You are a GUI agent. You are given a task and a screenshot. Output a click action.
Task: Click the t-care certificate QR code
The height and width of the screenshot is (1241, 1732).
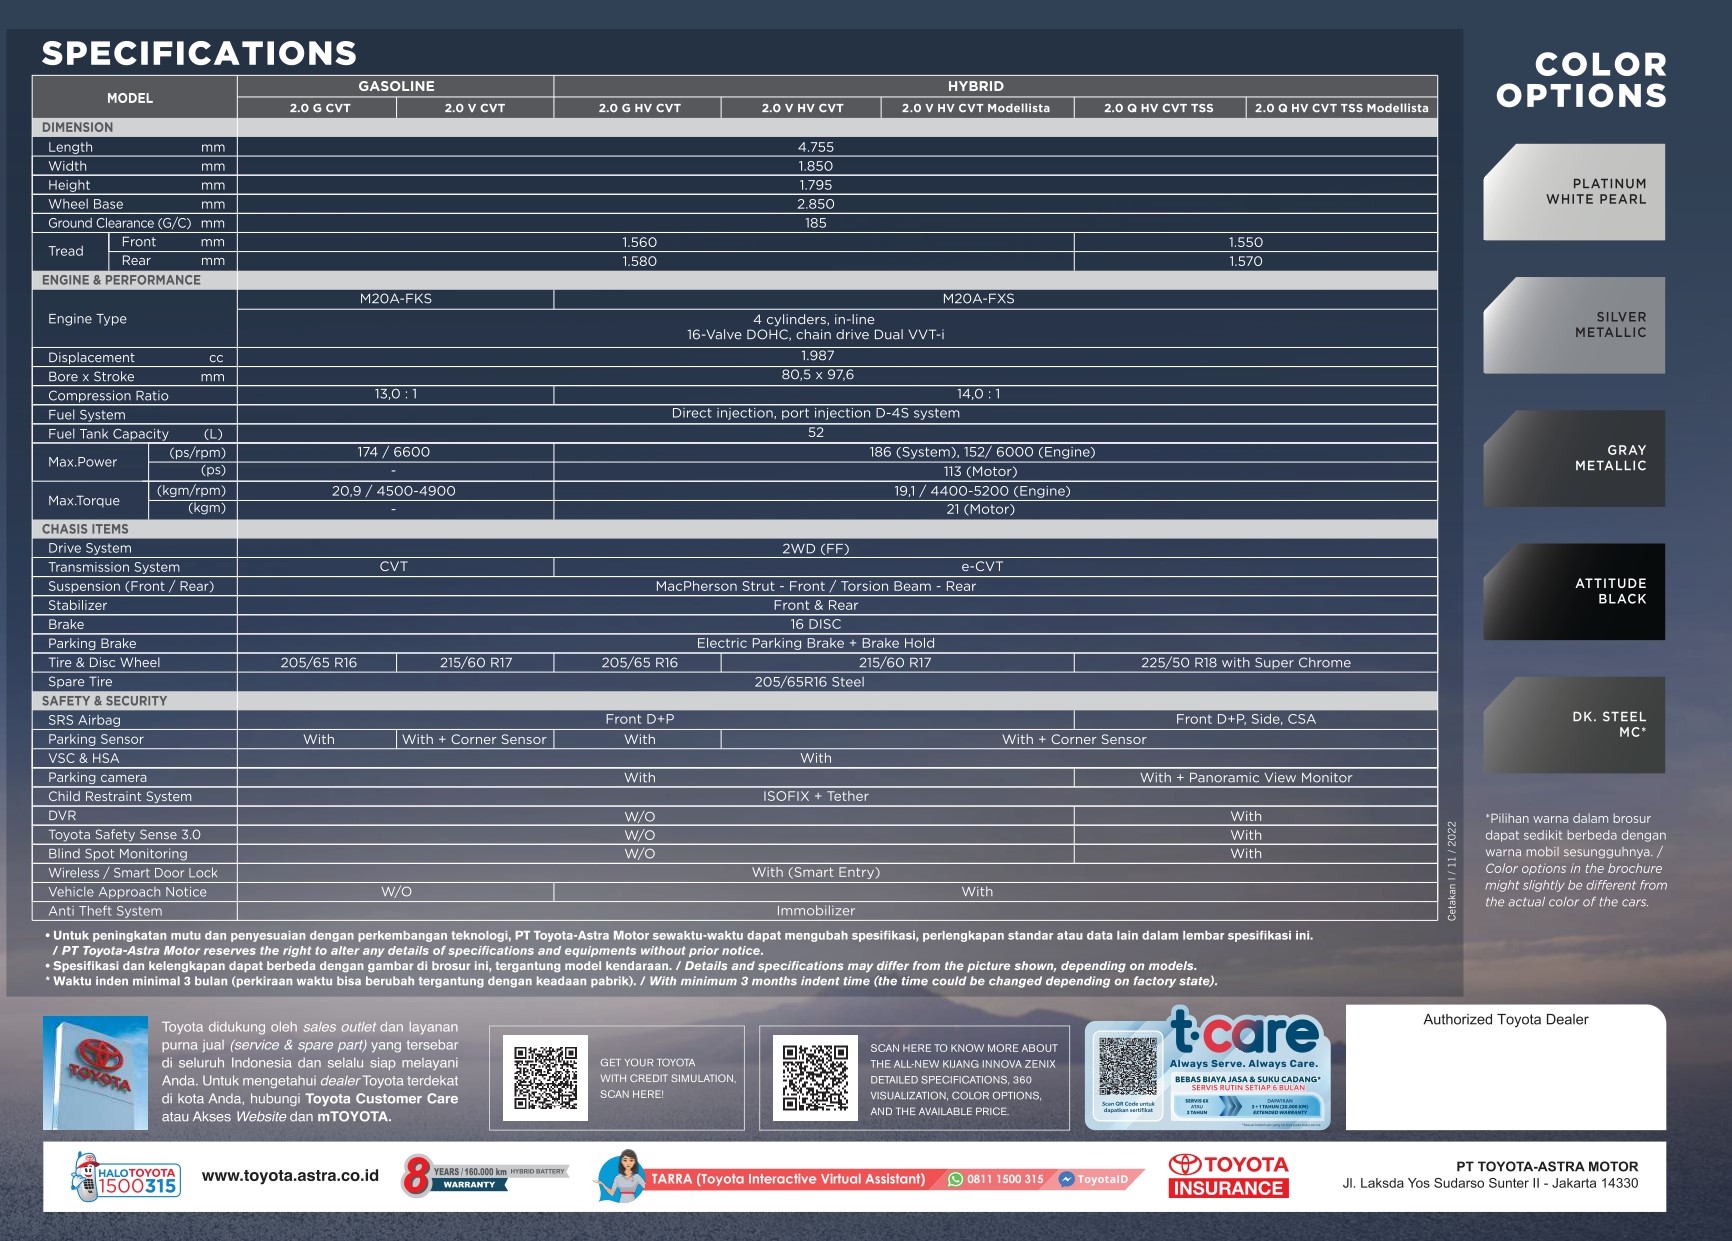pos(1127,1067)
